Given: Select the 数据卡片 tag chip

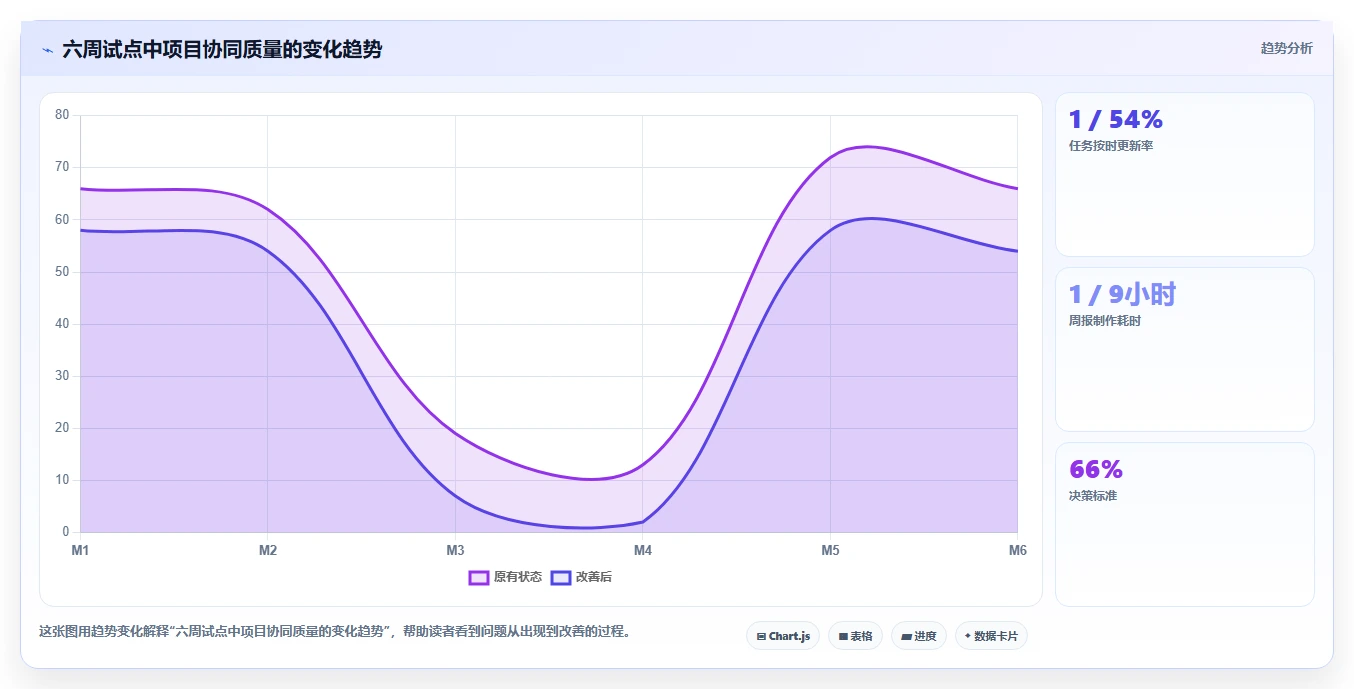Looking at the screenshot, I should click(x=991, y=636).
